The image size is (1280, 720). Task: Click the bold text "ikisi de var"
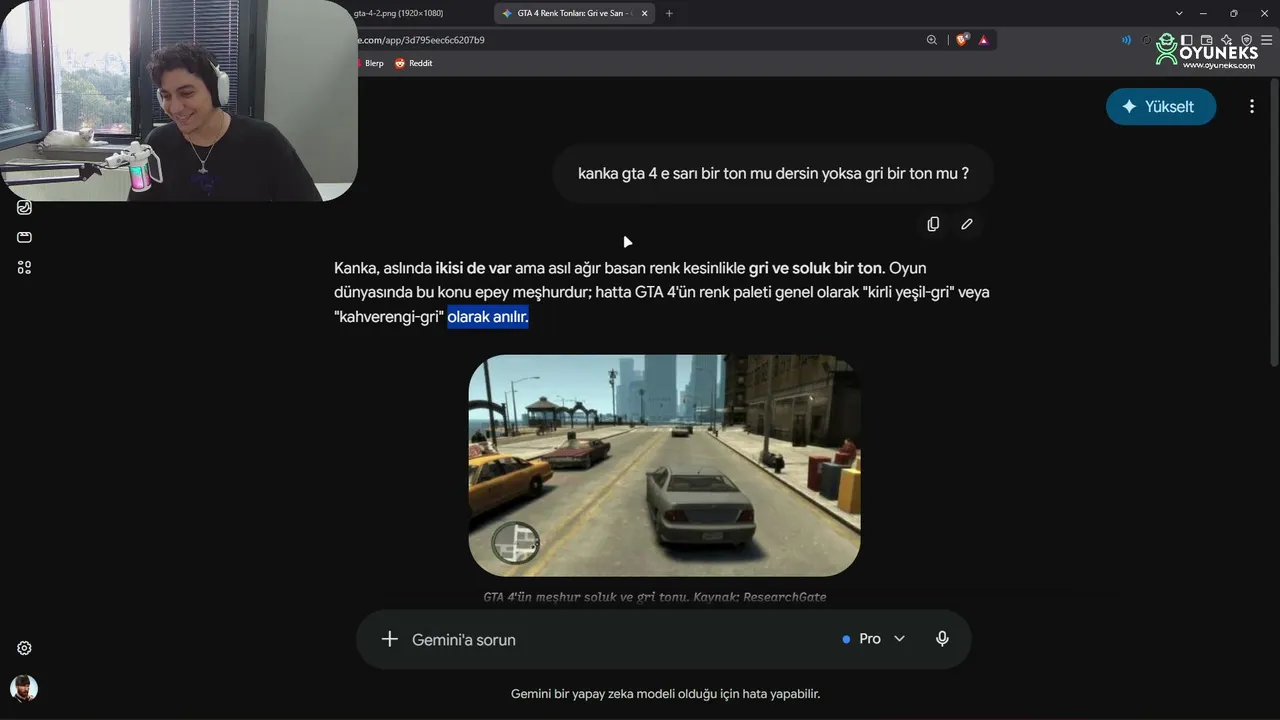click(473, 268)
